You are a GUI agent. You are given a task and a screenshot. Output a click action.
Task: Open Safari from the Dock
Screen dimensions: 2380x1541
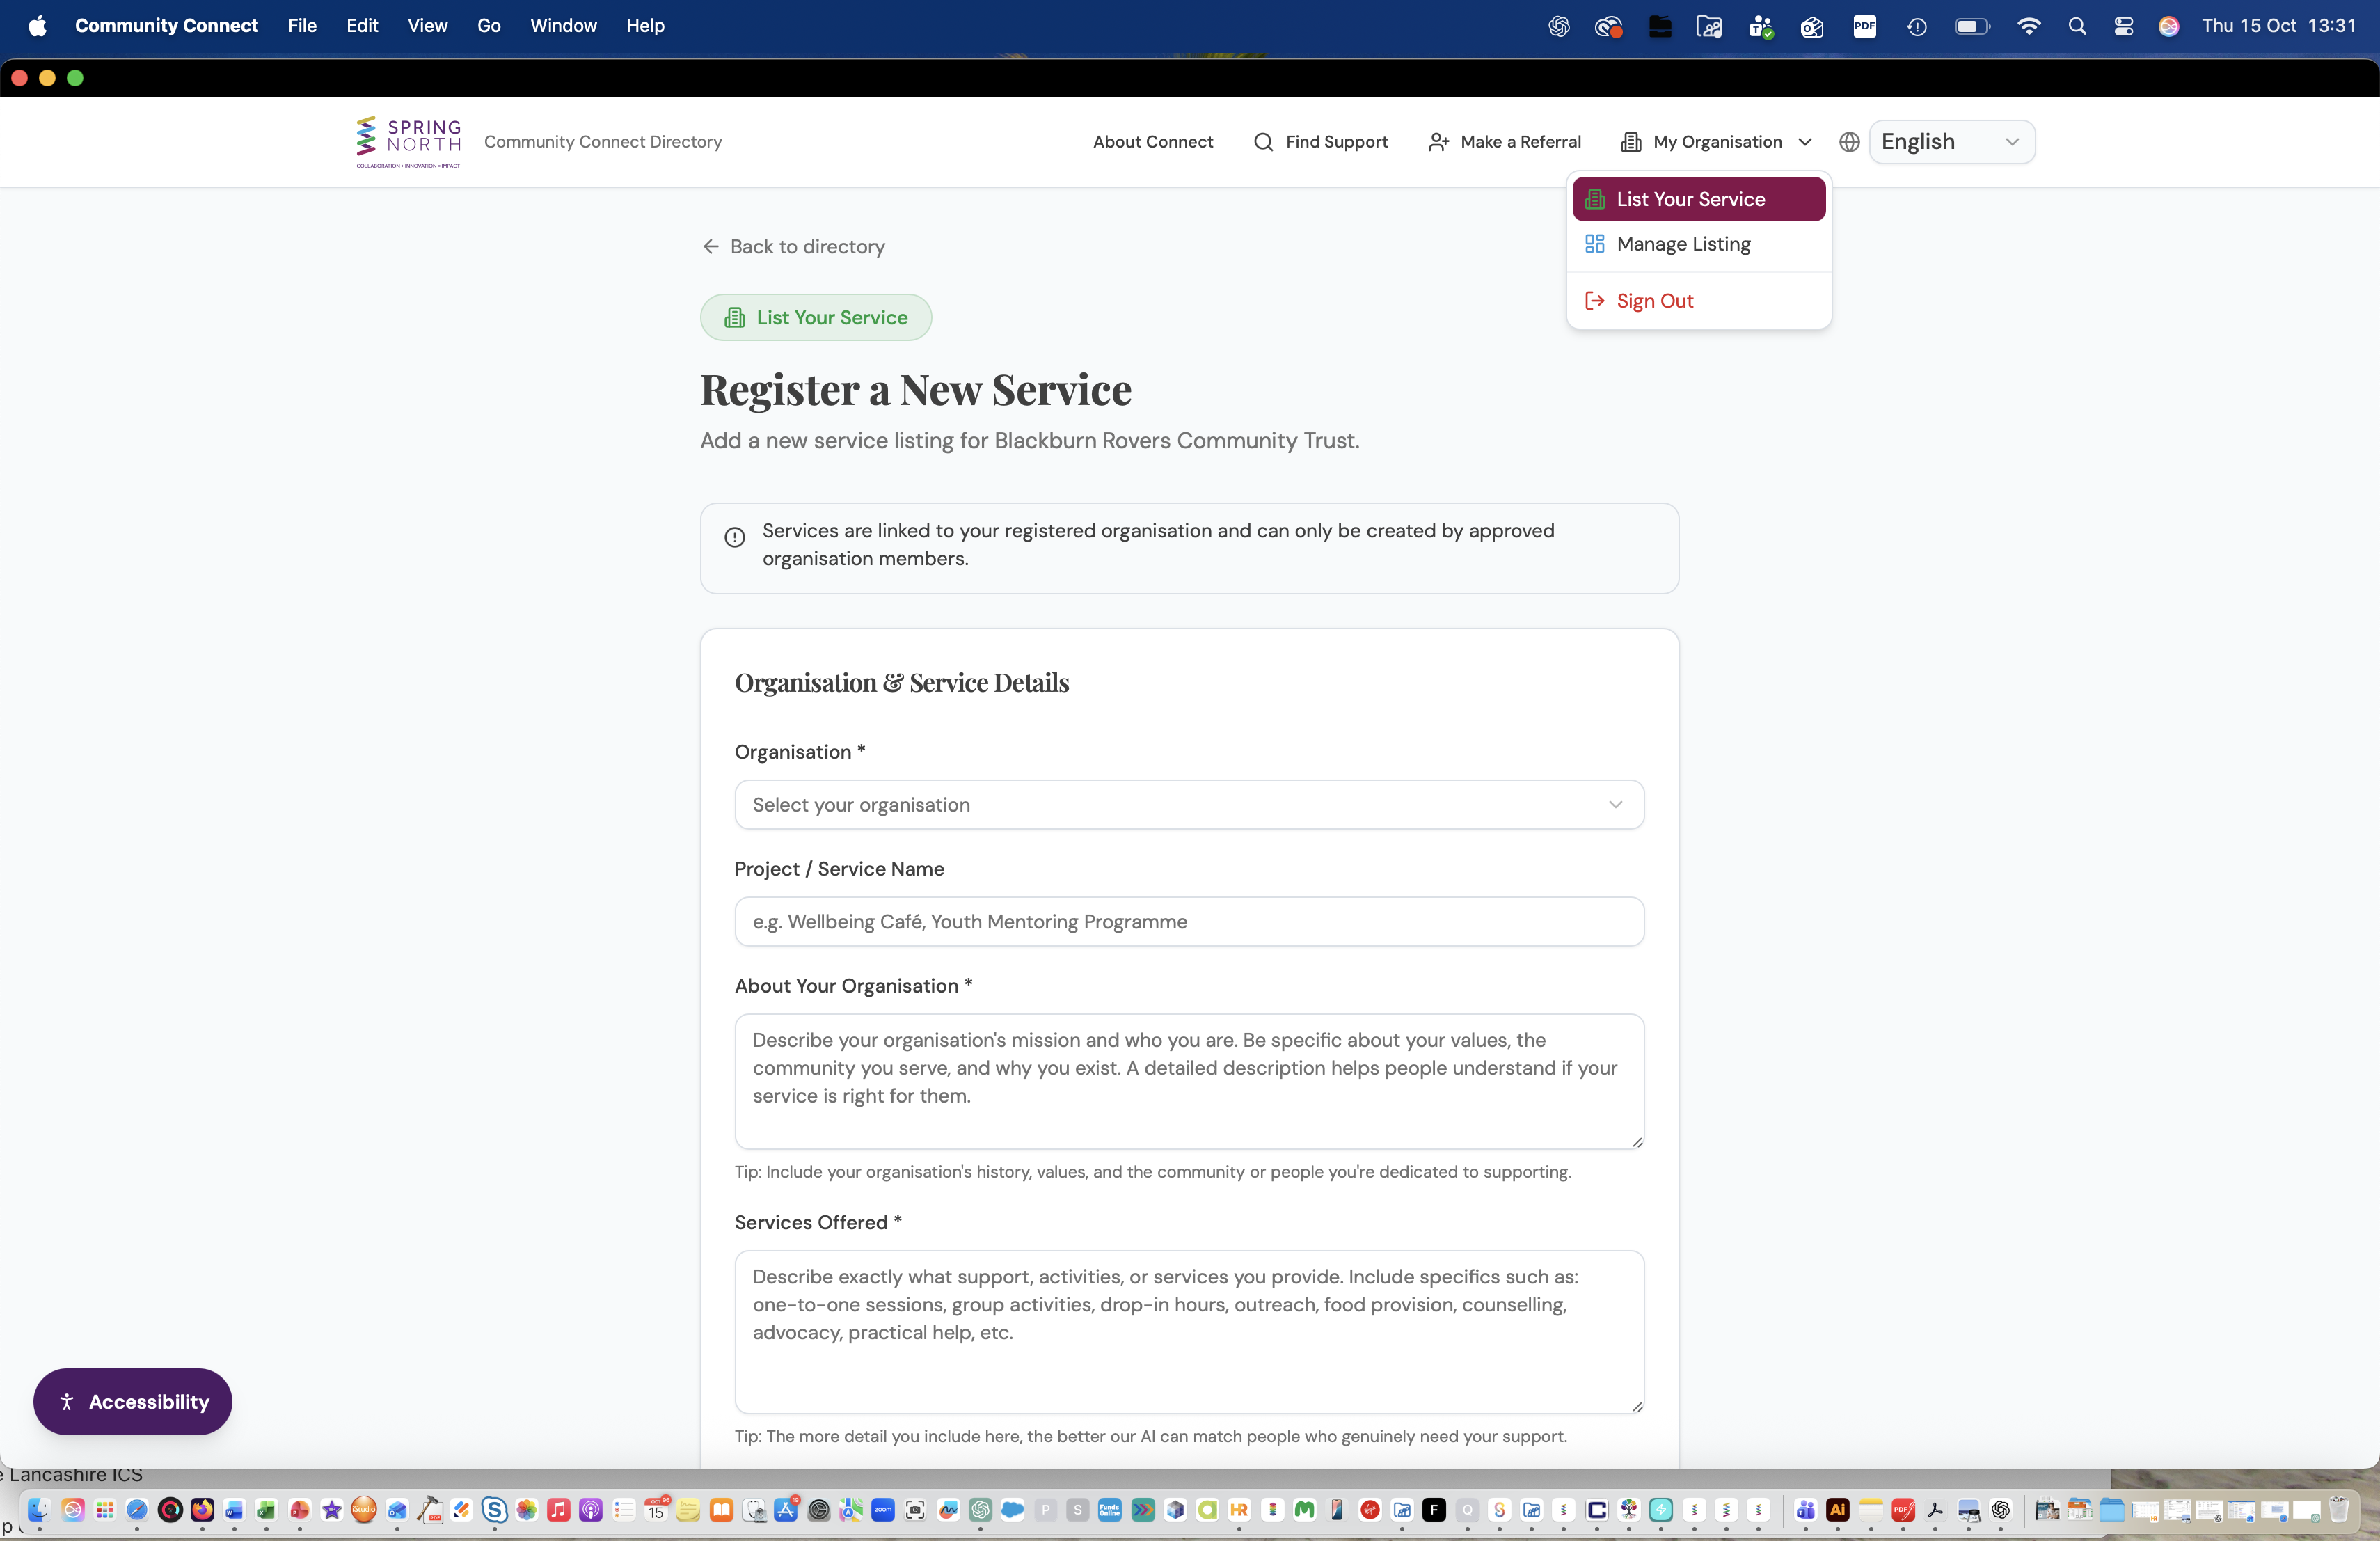tap(137, 1509)
